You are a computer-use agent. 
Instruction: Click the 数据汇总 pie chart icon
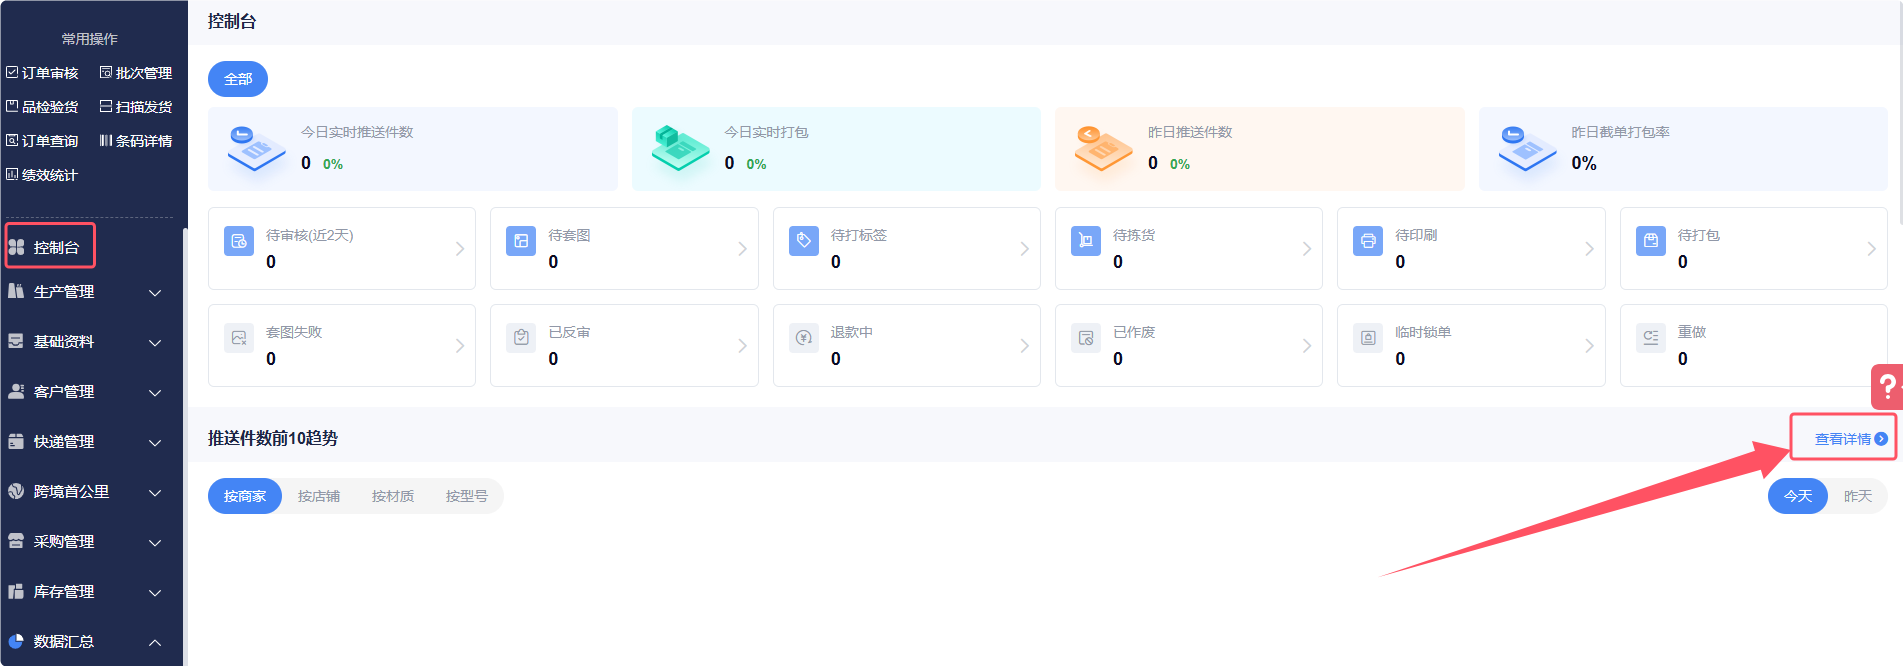click(16, 641)
